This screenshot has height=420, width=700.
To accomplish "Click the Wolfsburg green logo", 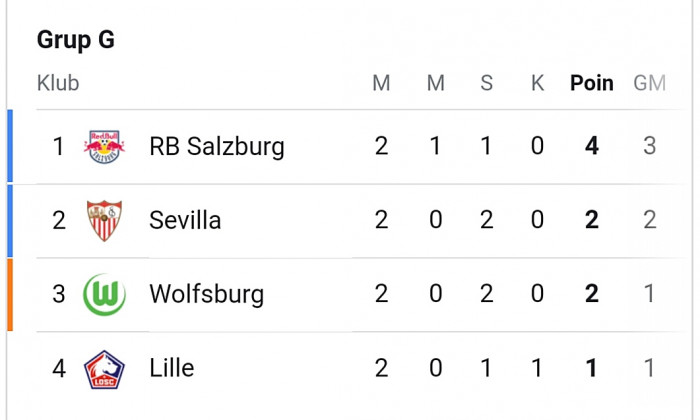I will point(104,295).
